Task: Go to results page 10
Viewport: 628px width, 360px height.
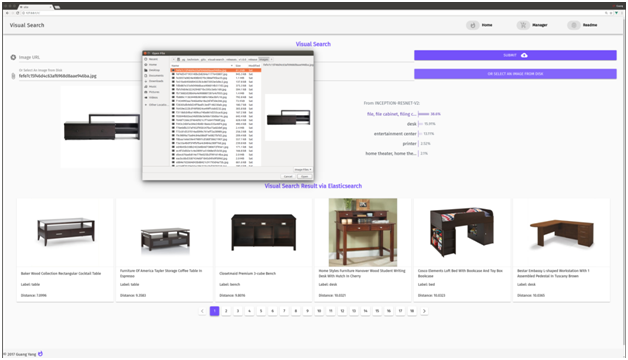Action: pyautogui.click(x=319, y=311)
